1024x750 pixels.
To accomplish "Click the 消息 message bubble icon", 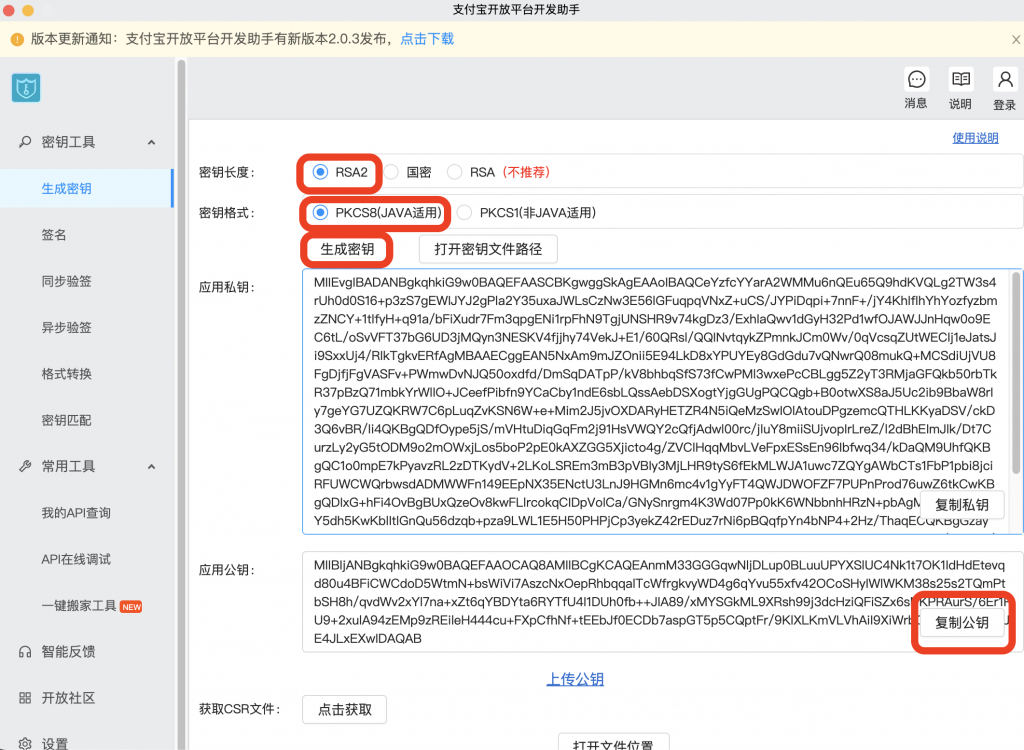I will [x=915, y=80].
